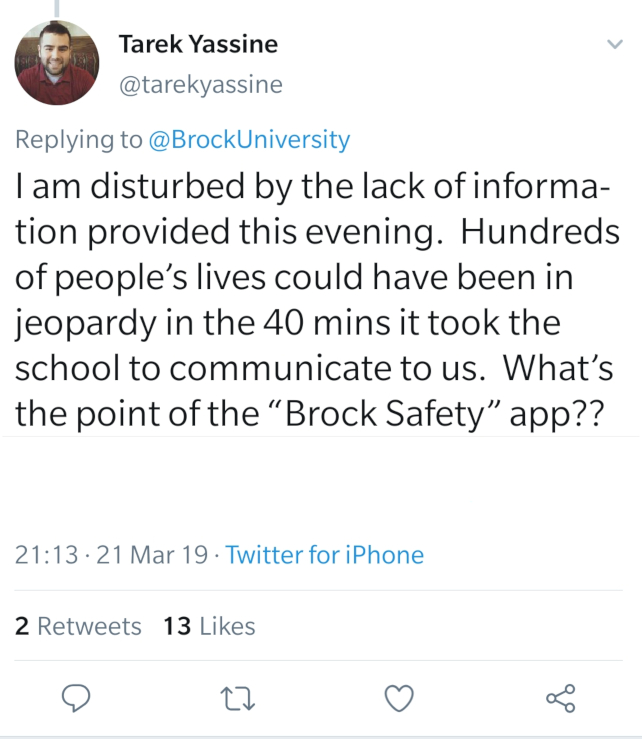Click the Tarek Yassine display name
Screen dimensions: 642x739
pos(198,44)
